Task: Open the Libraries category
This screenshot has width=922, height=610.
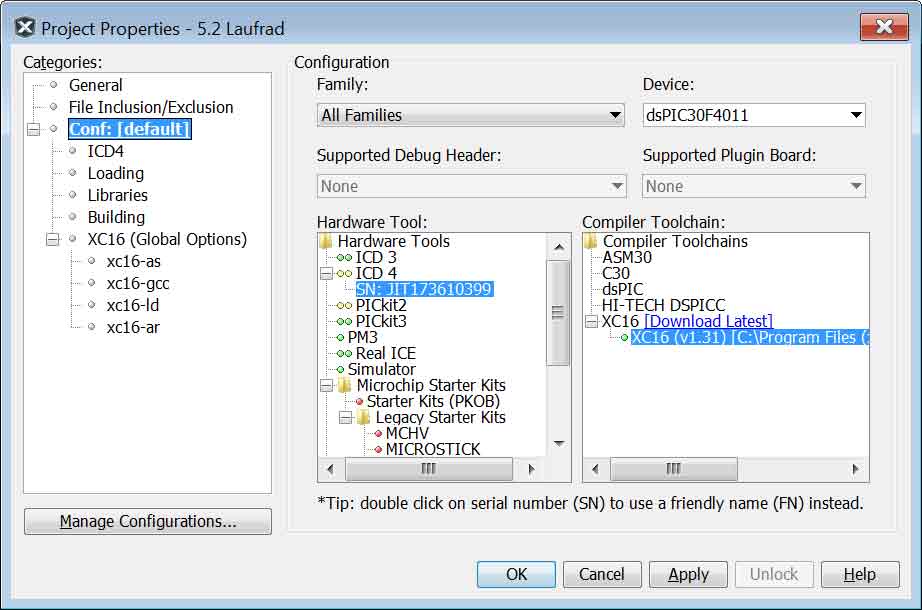Action: pyautogui.click(x=117, y=195)
